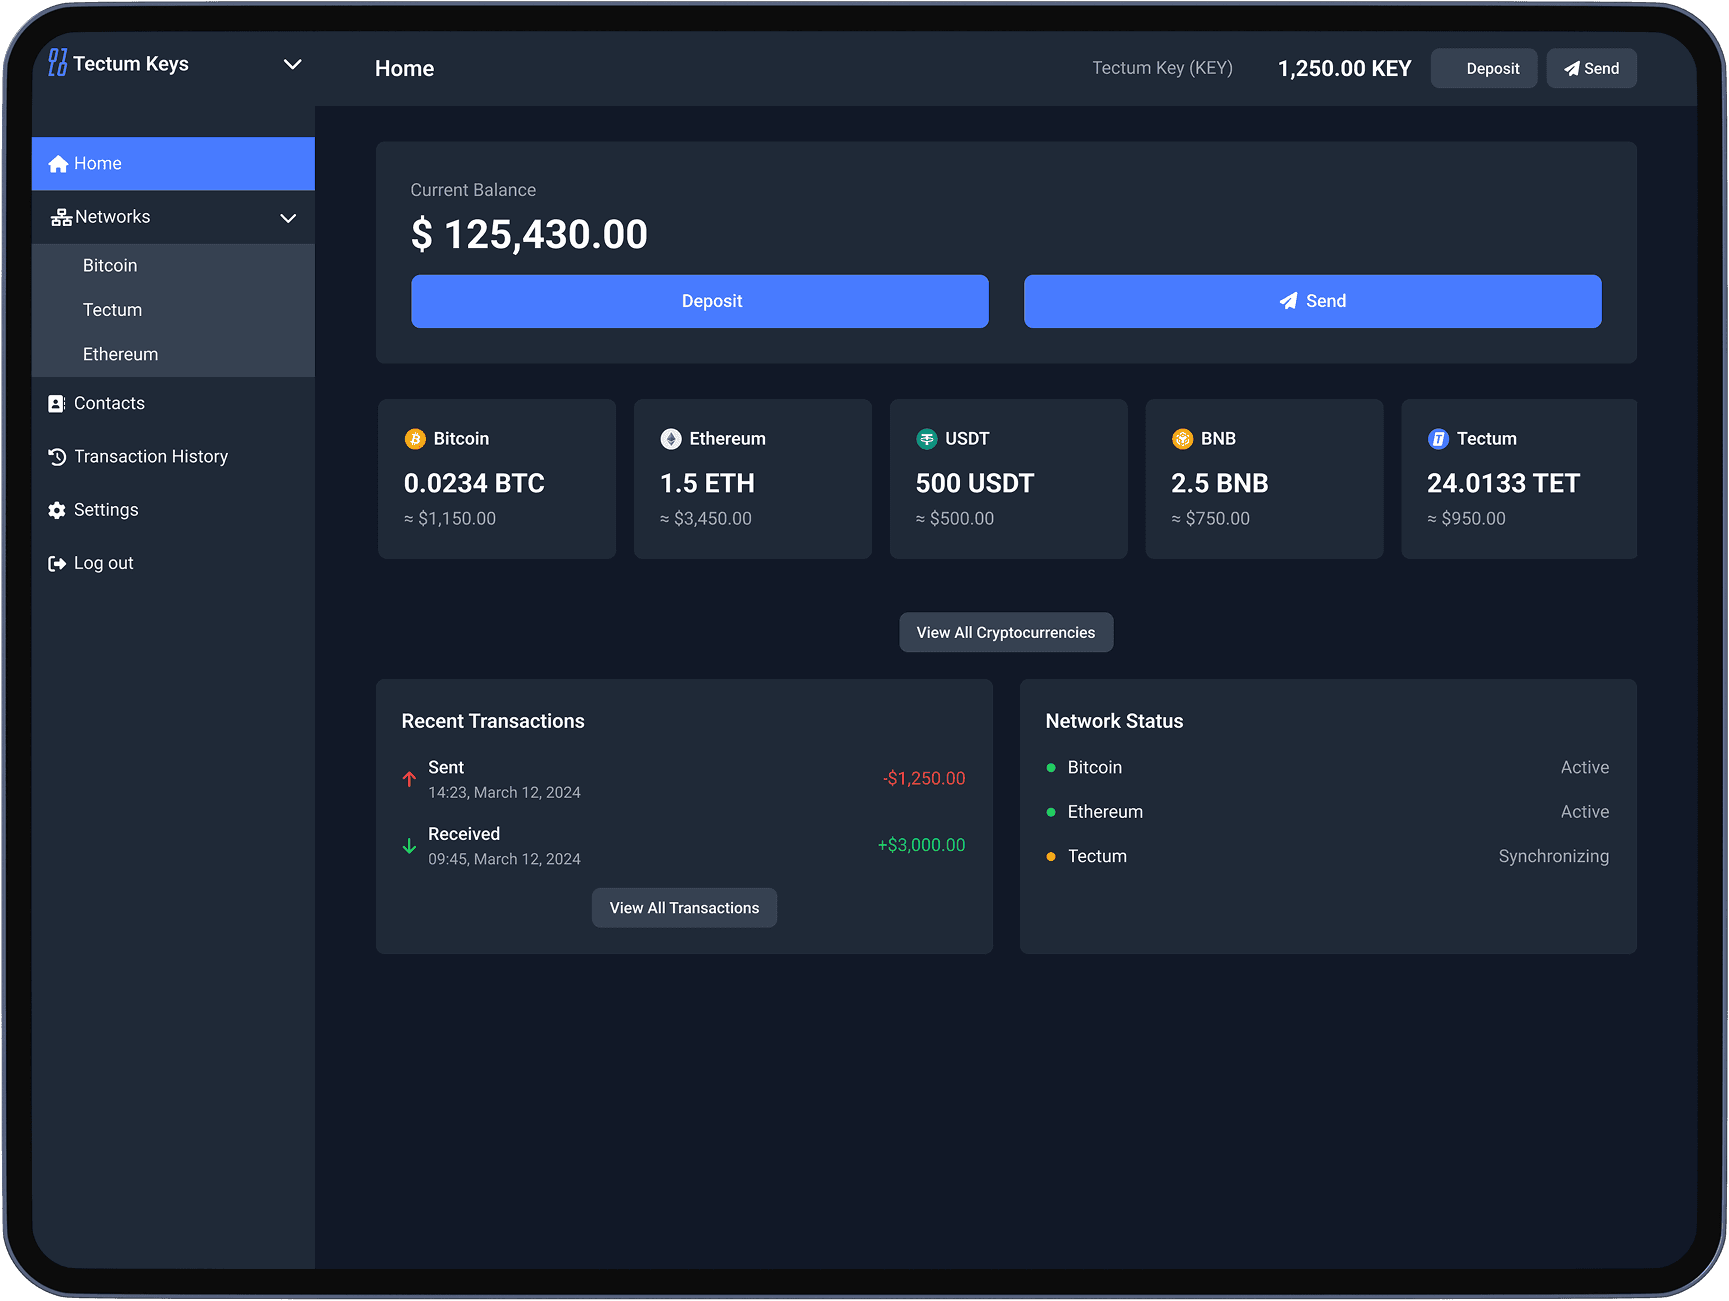Click the Tectum coin icon
The height and width of the screenshot is (1301, 1729).
1438,439
